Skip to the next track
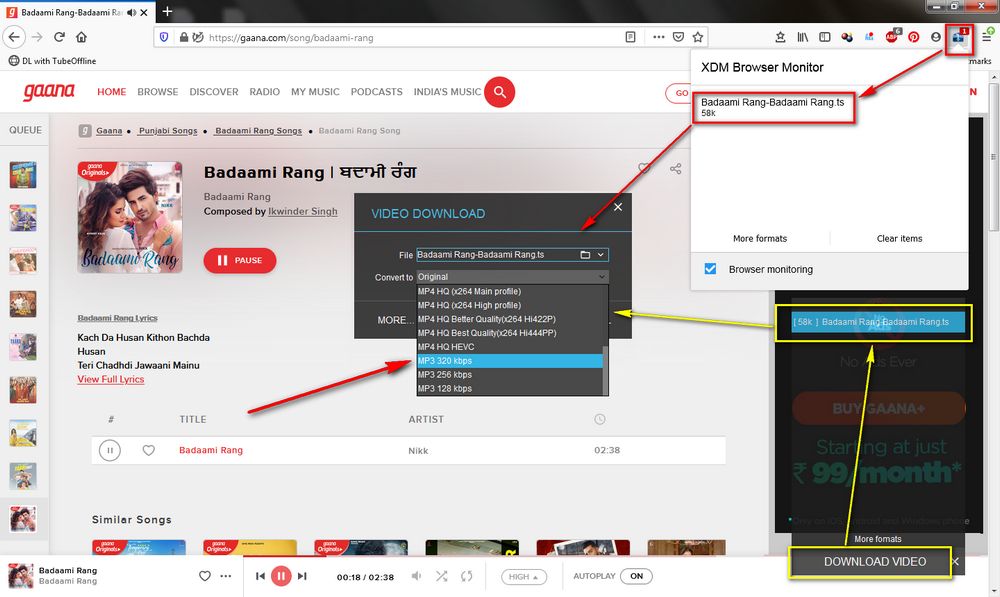Viewport: 1000px width, 597px height. click(302, 576)
